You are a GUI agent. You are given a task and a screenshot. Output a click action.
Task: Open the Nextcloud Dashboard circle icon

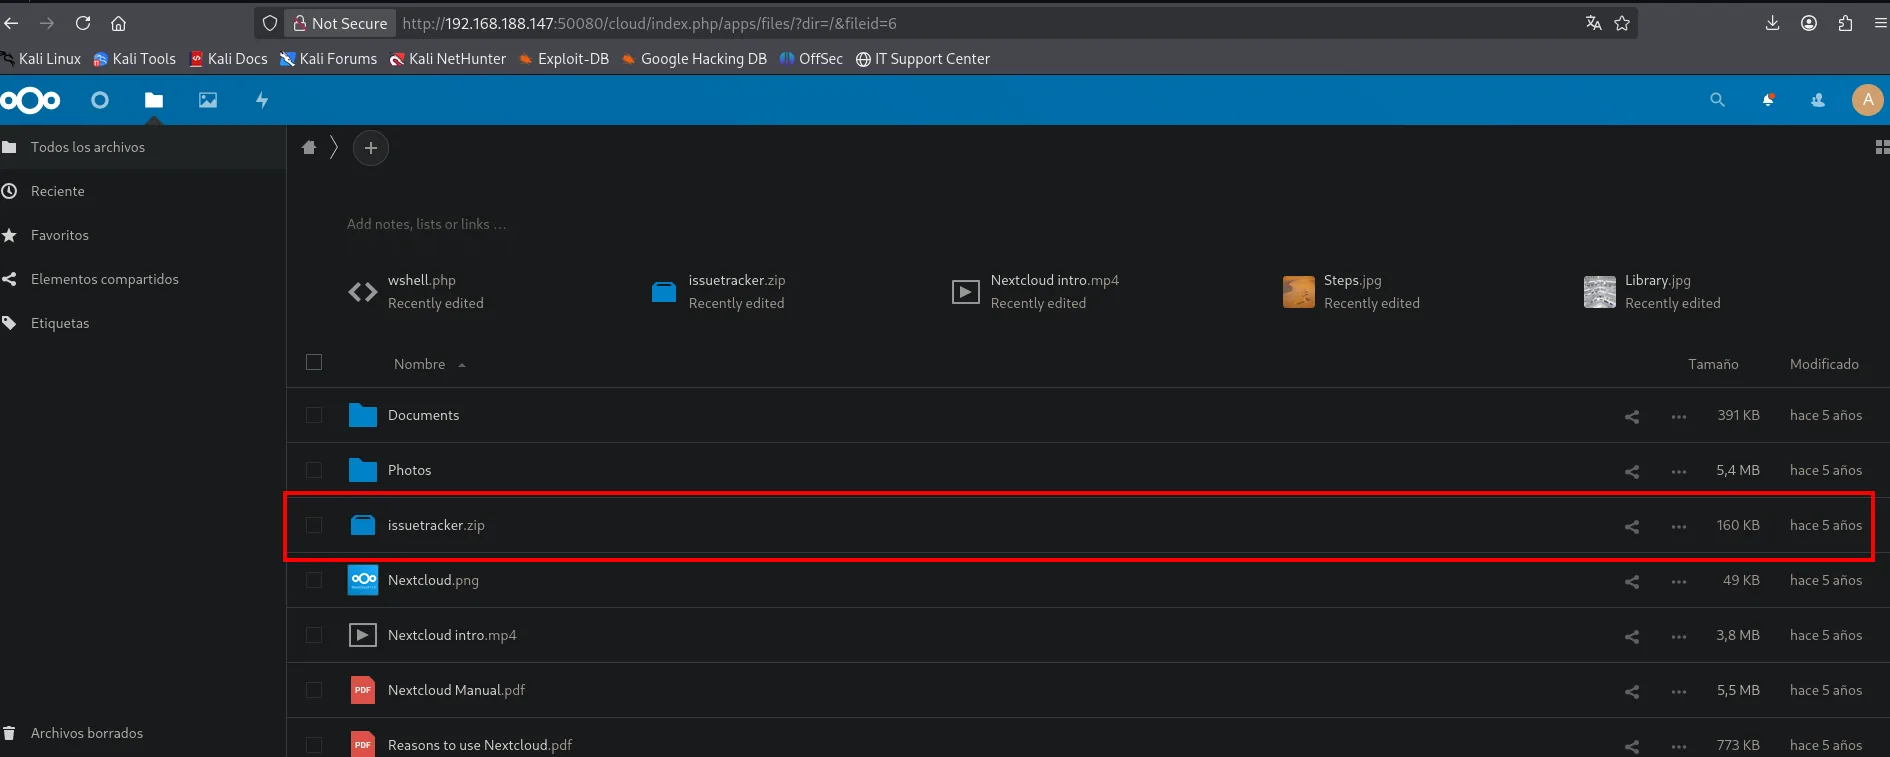pos(100,100)
